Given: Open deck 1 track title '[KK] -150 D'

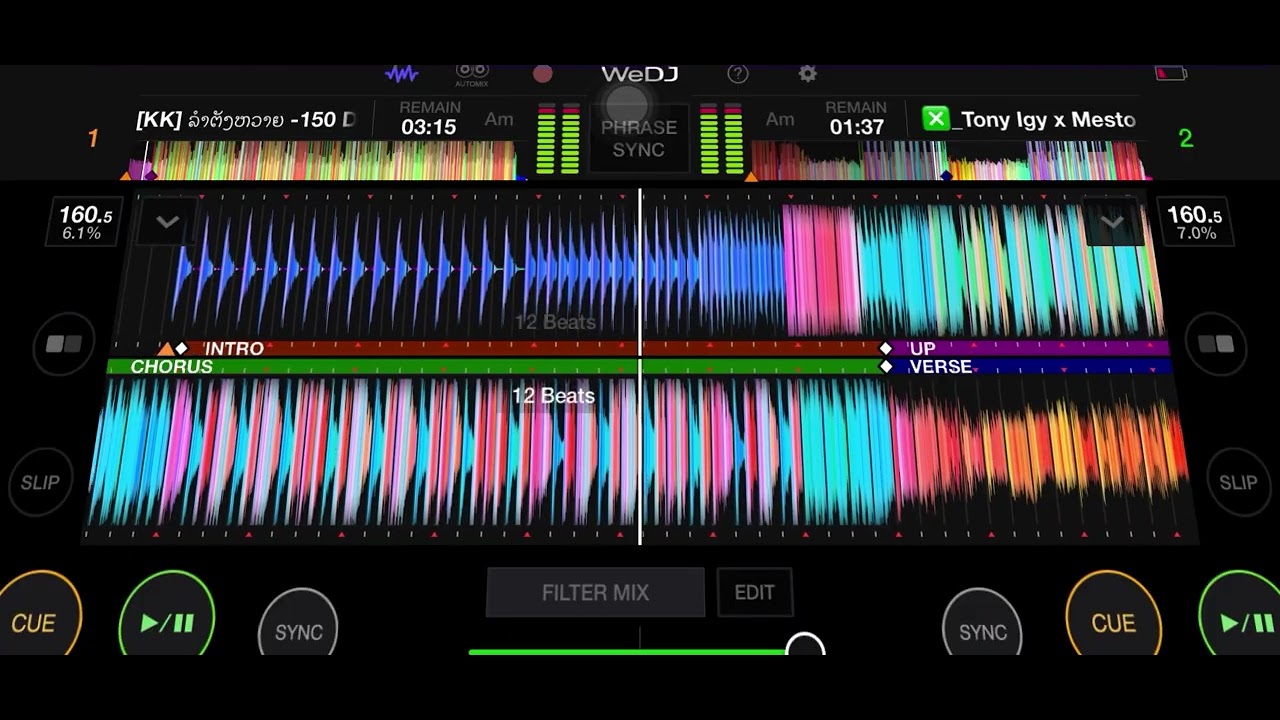Looking at the screenshot, I should (x=246, y=120).
